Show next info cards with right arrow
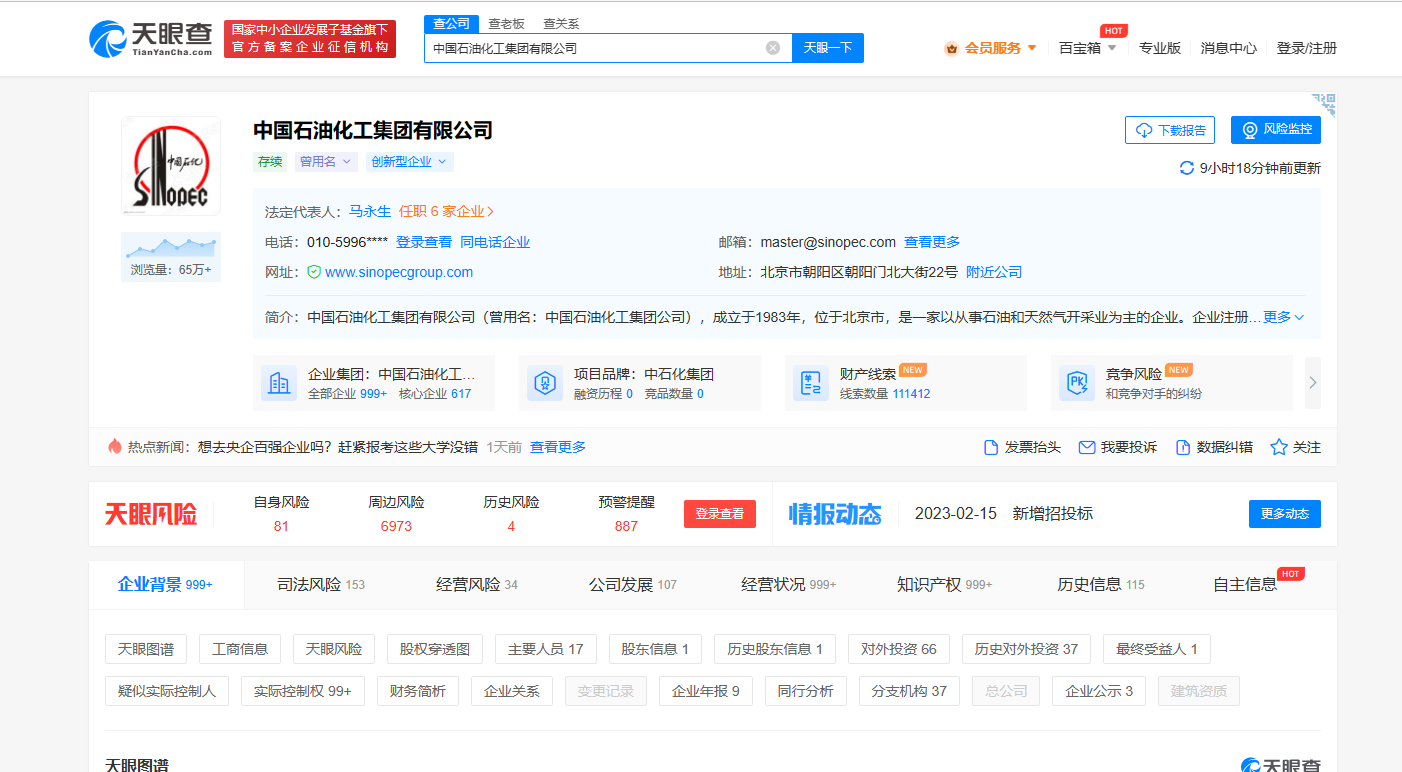 point(1313,383)
